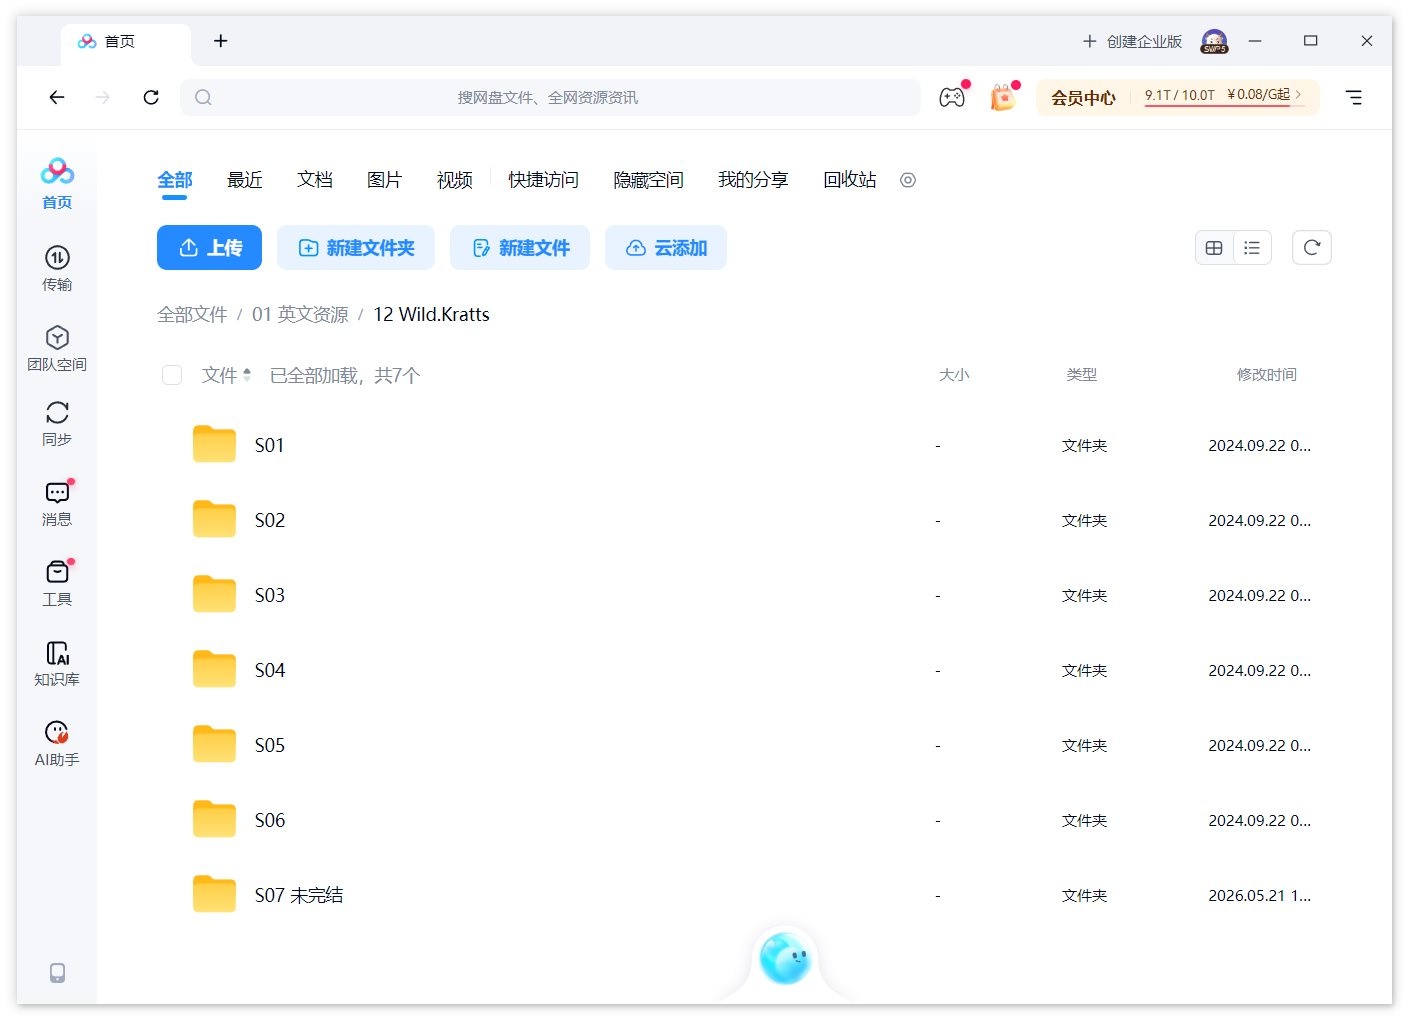Click the search input field
Screen dimensions: 1412x1026
(x=550, y=97)
